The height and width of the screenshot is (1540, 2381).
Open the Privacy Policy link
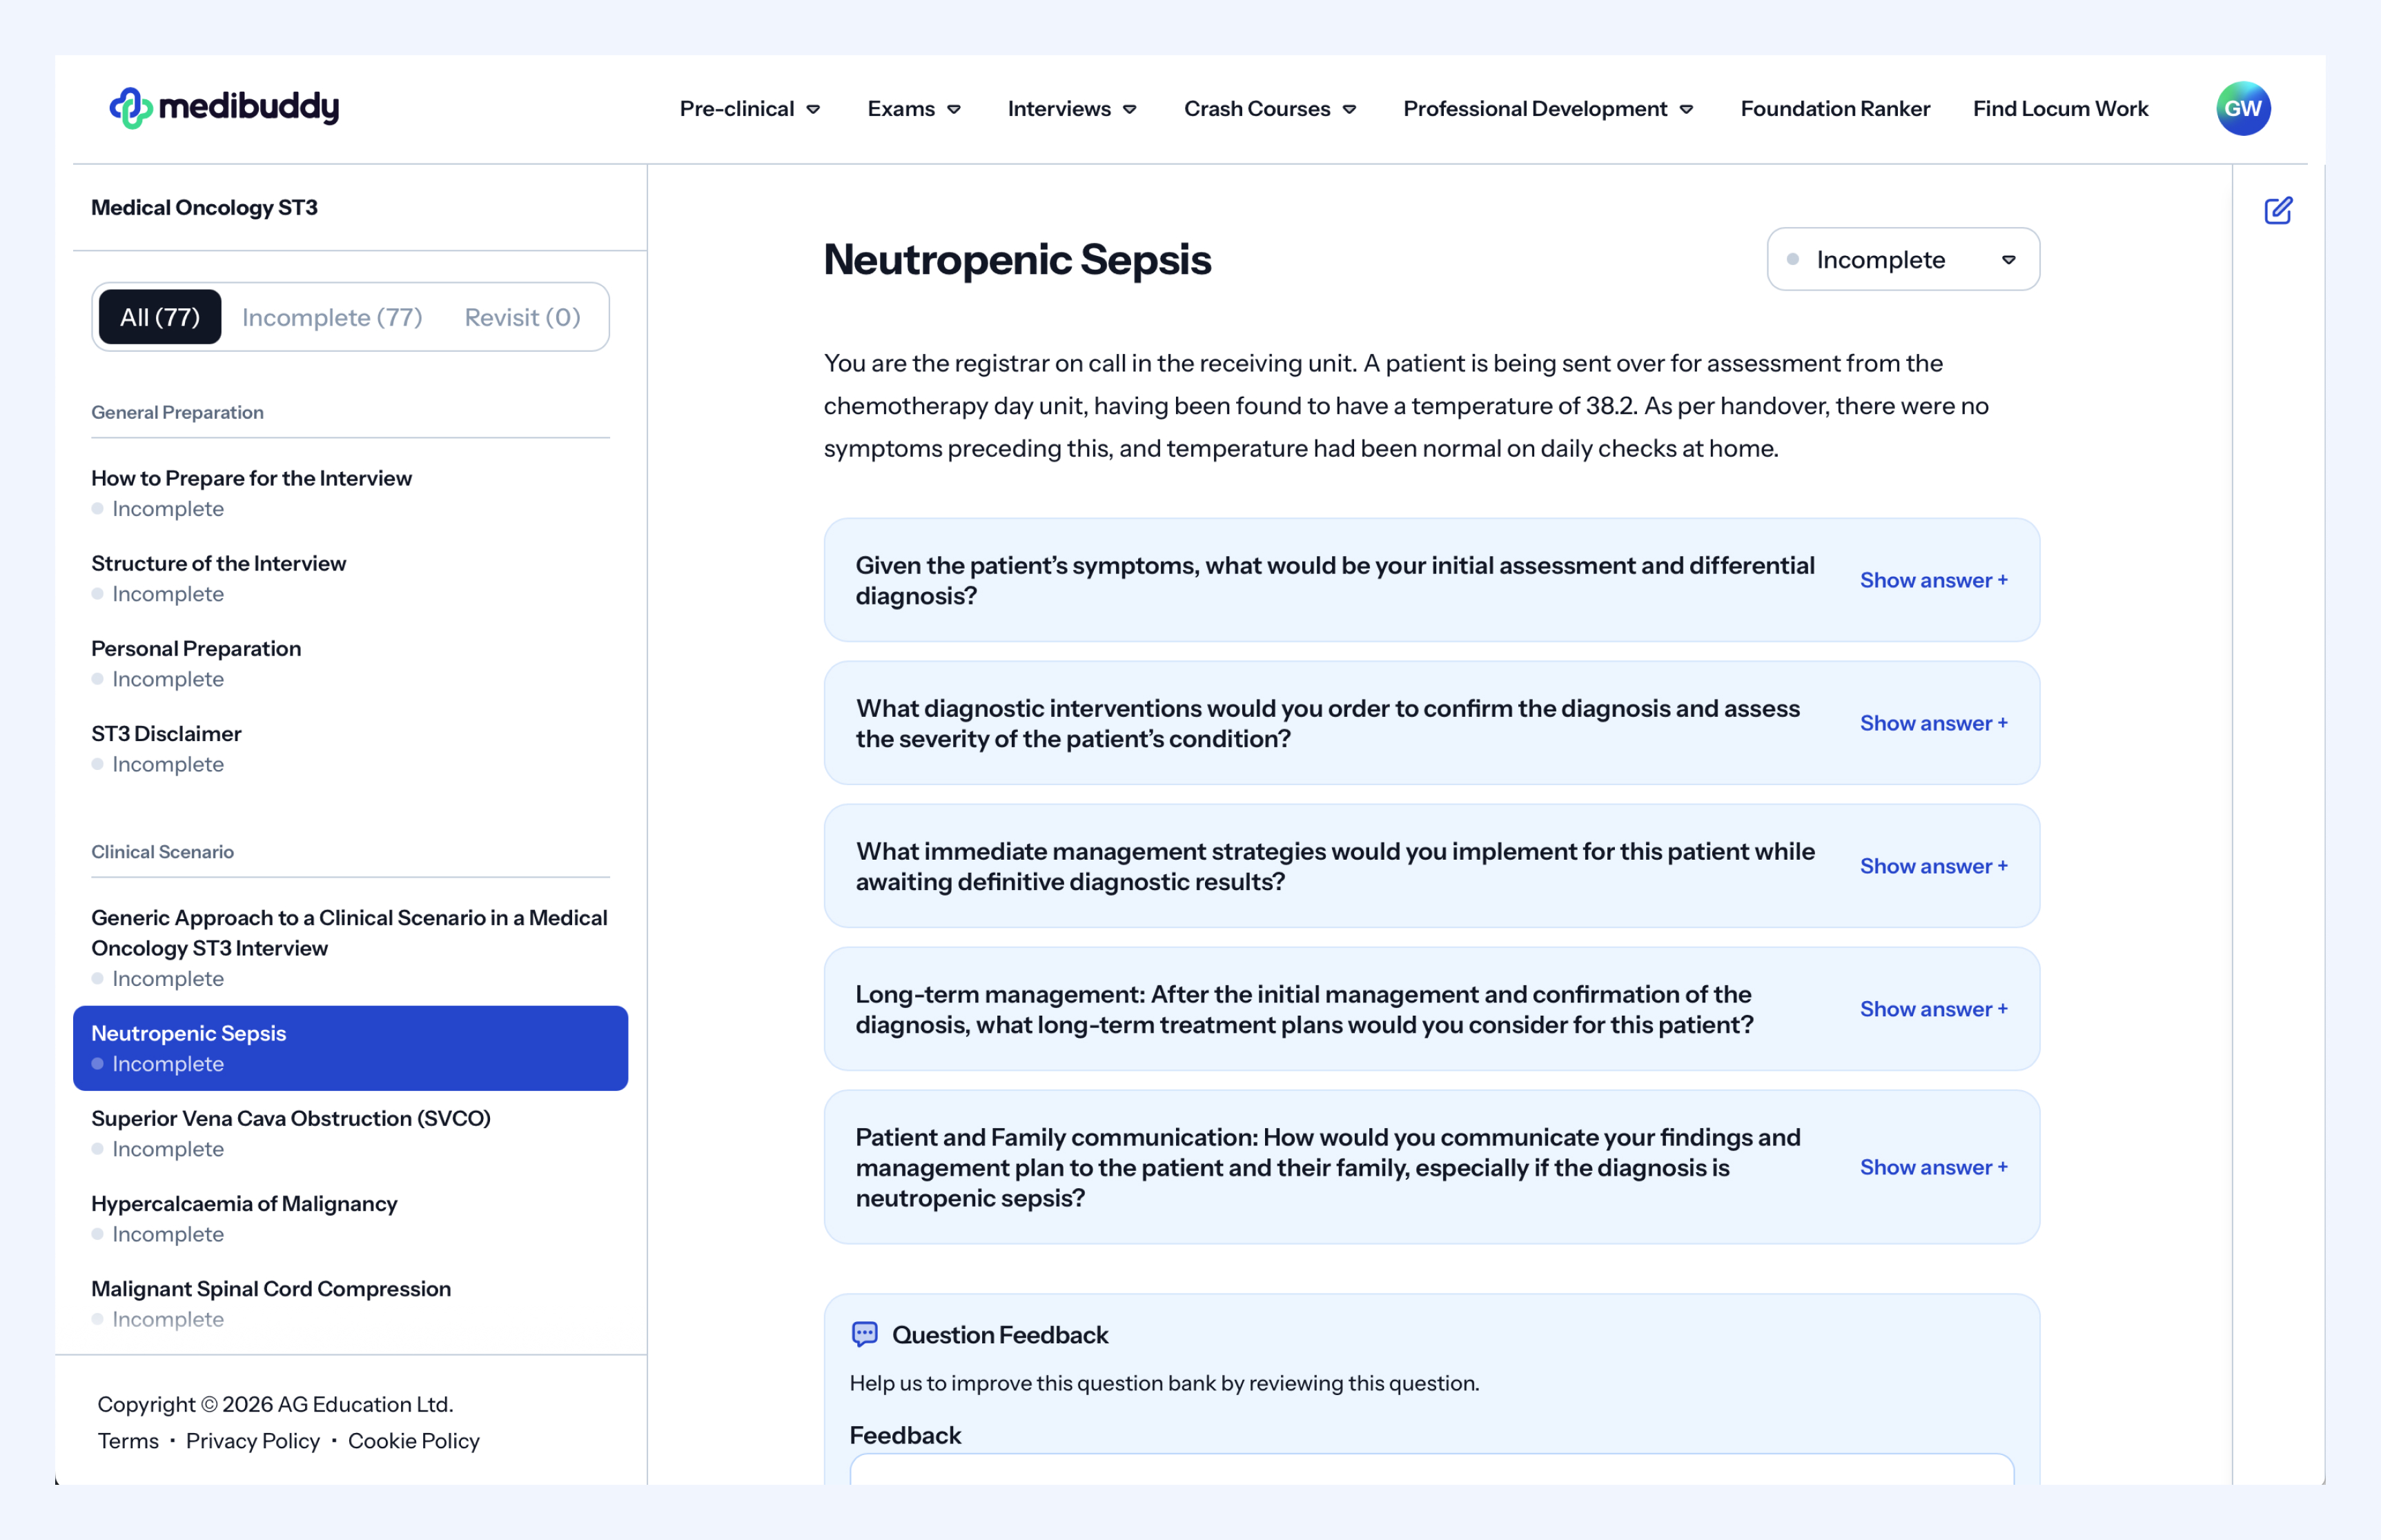[253, 1440]
